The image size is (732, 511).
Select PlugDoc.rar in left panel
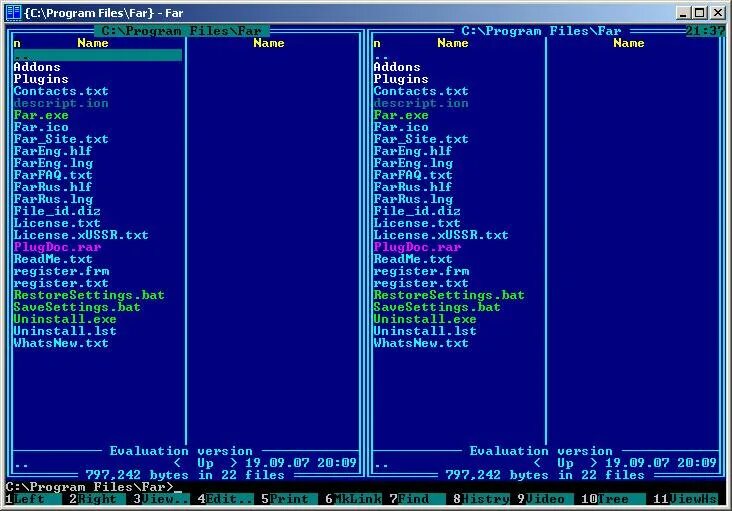coord(57,247)
